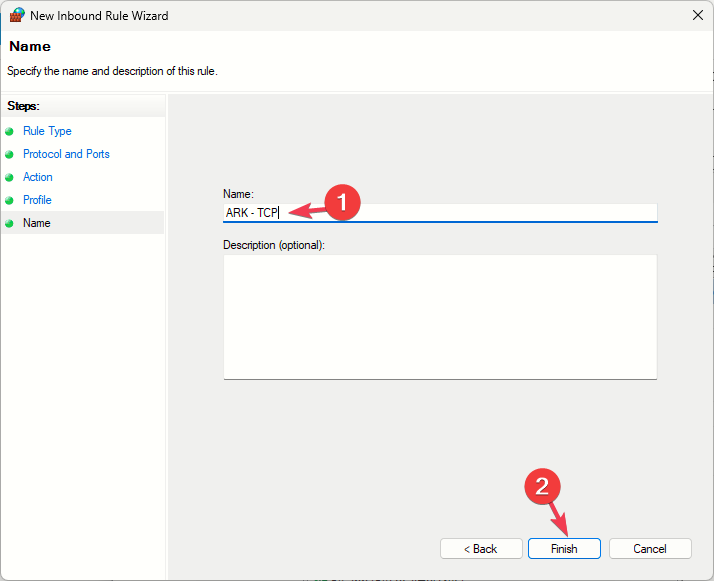Image resolution: width=714 pixels, height=581 pixels.
Task: Select the Profile step in the sidebar
Action: pyautogui.click(x=37, y=200)
